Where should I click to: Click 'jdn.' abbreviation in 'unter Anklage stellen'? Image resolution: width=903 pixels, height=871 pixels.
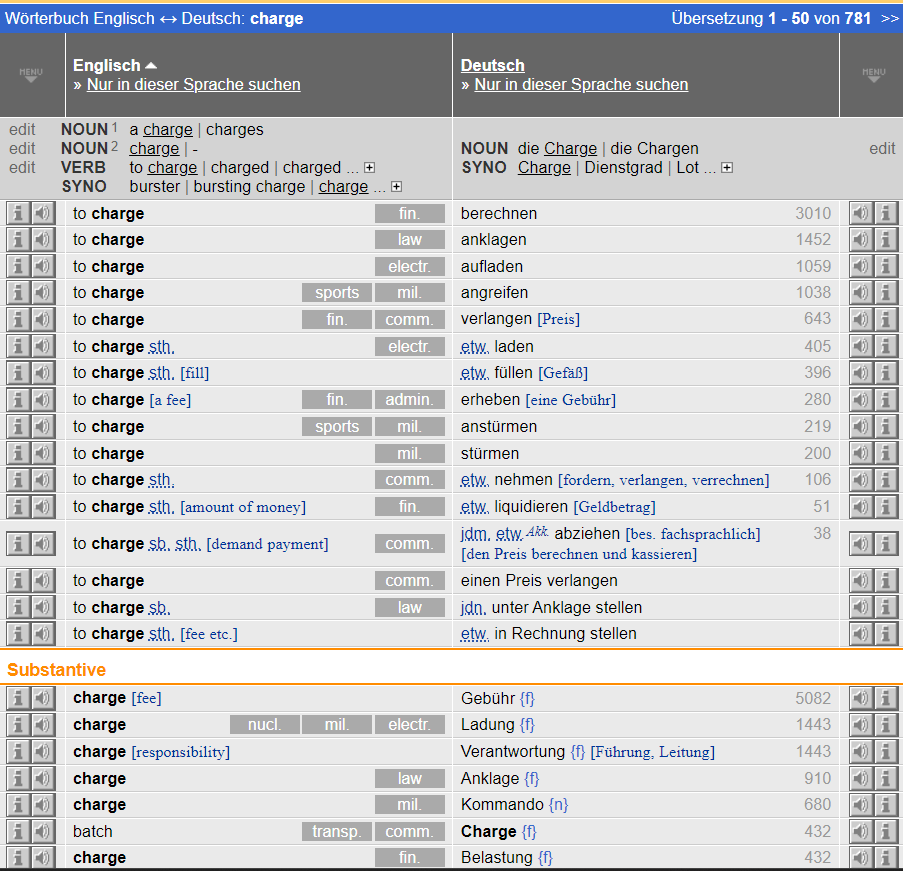[x=473, y=607]
